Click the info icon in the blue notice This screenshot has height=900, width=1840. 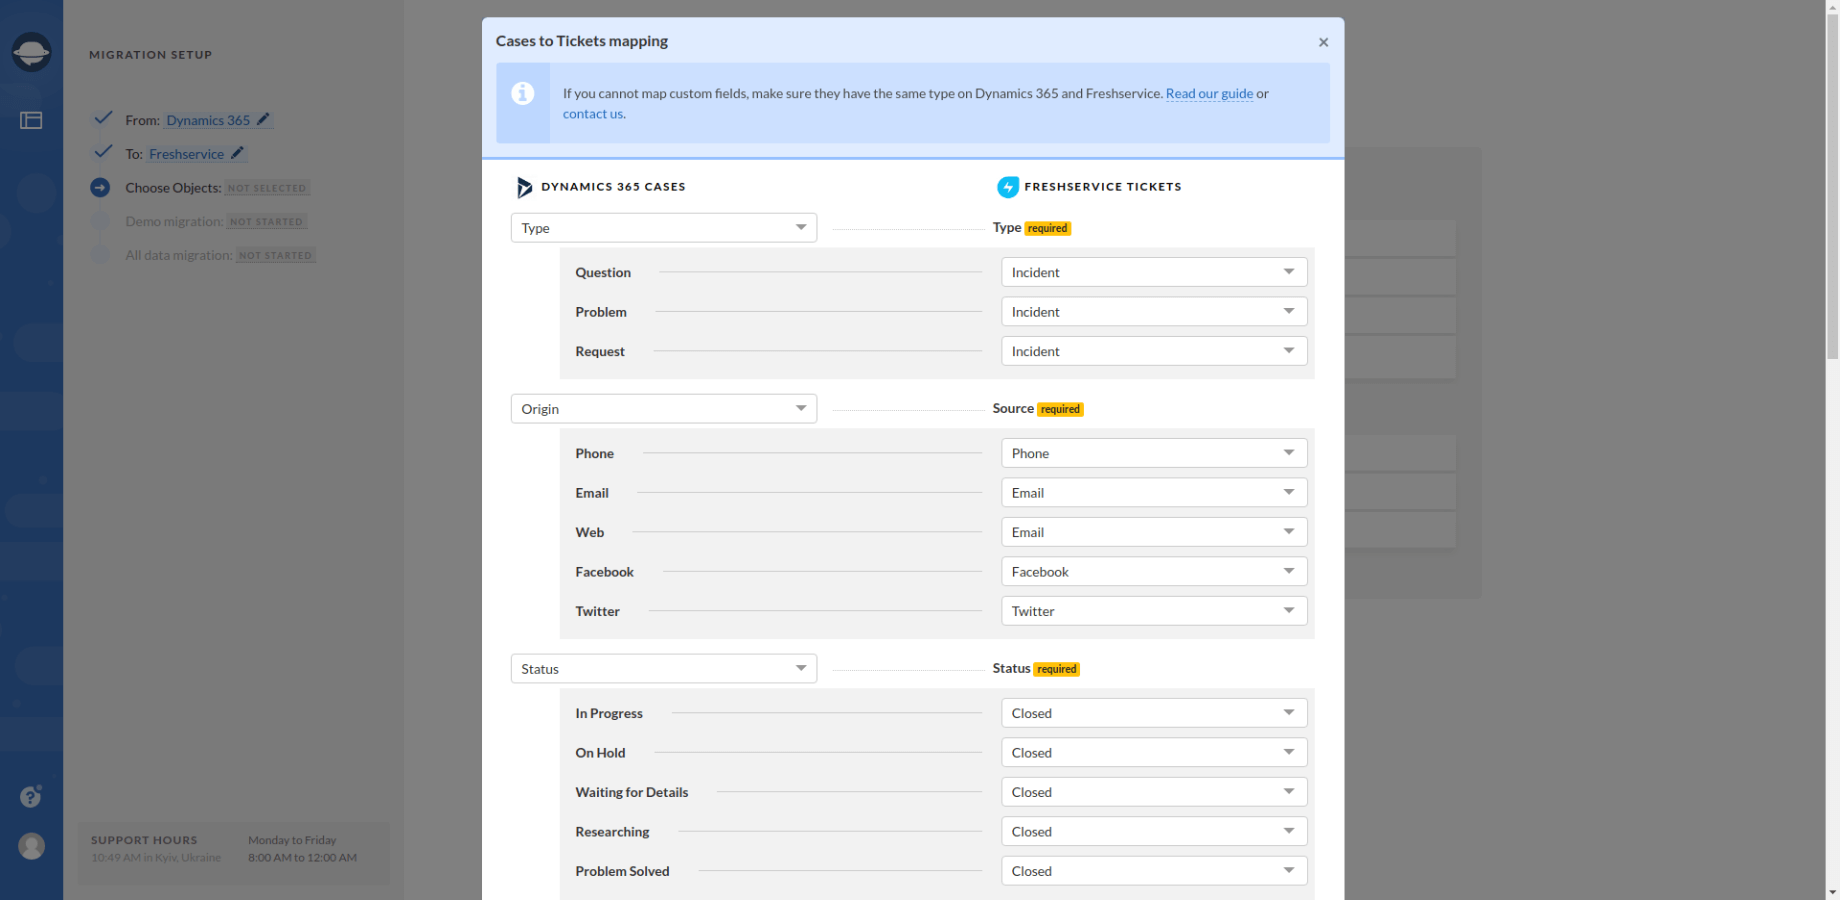click(x=522, y=93)
